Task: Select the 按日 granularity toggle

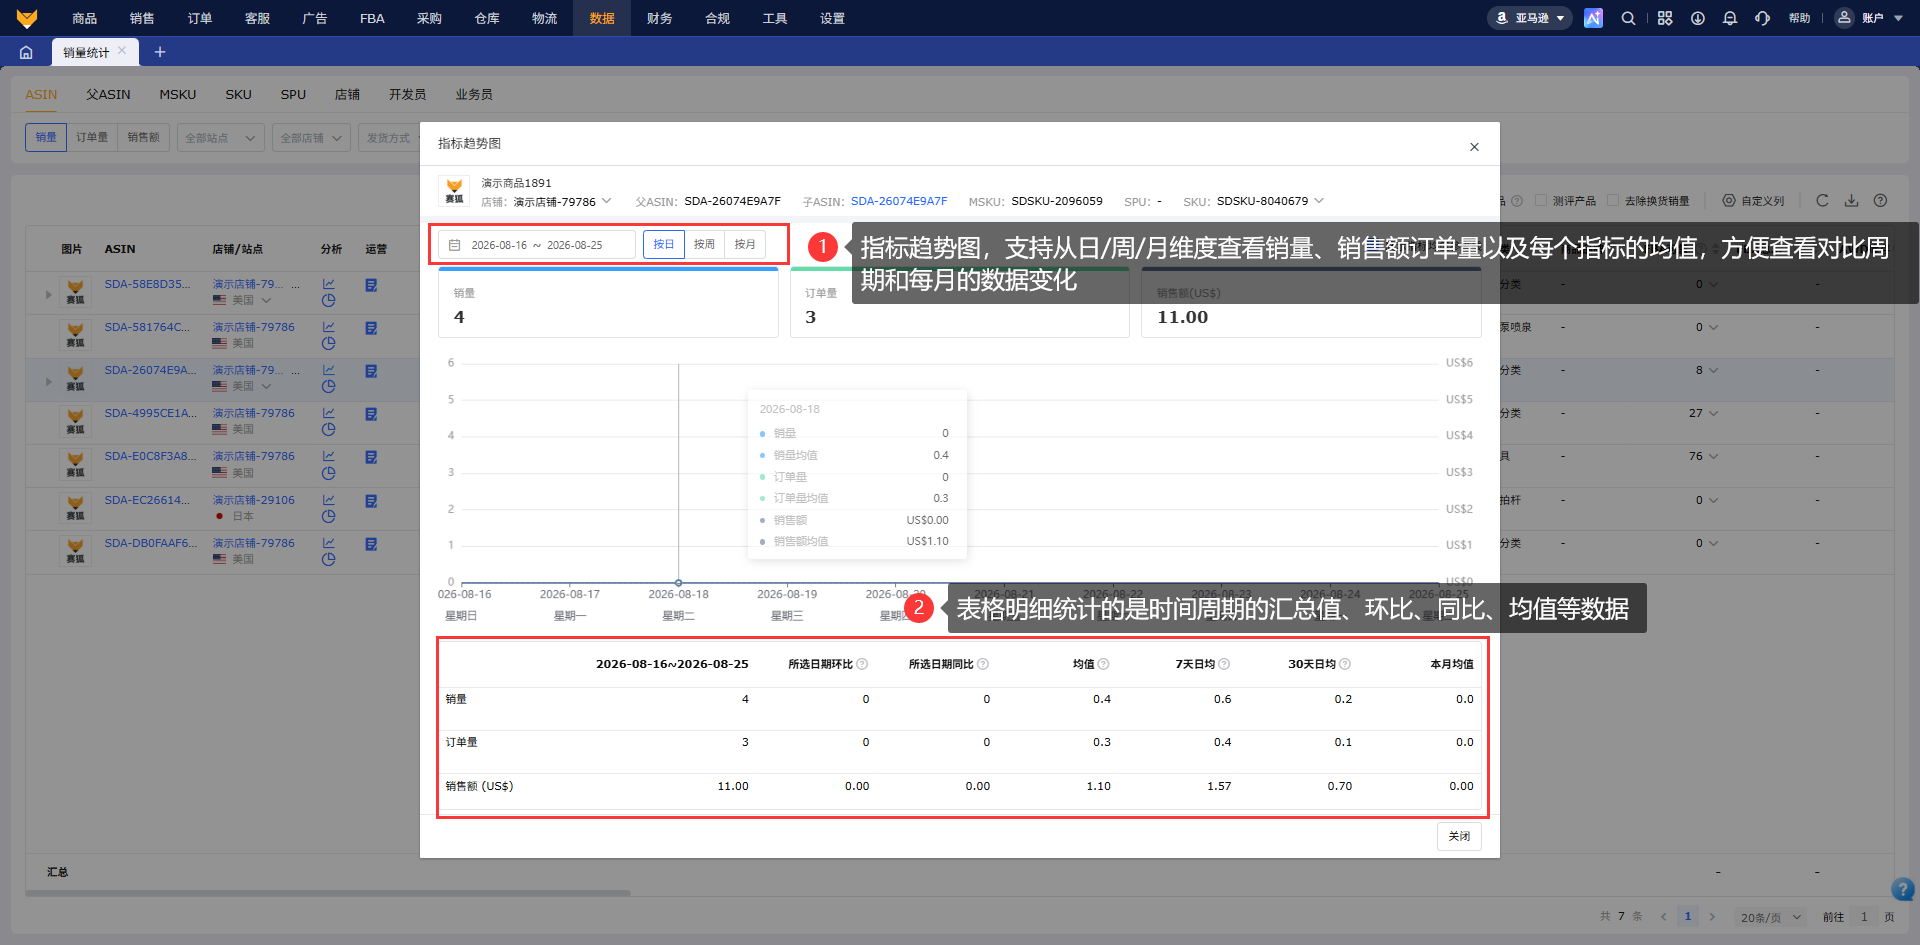Action: point(664,244)
